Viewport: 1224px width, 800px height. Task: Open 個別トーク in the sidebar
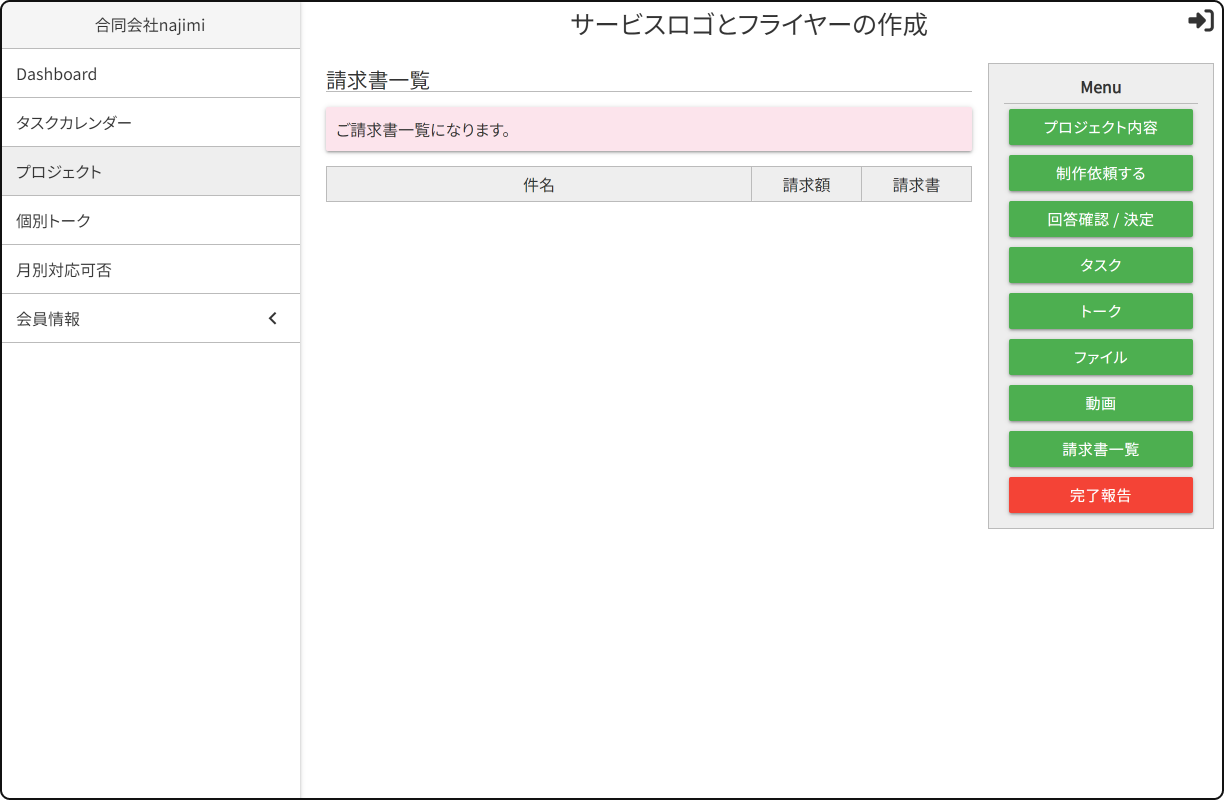[54, 221]
